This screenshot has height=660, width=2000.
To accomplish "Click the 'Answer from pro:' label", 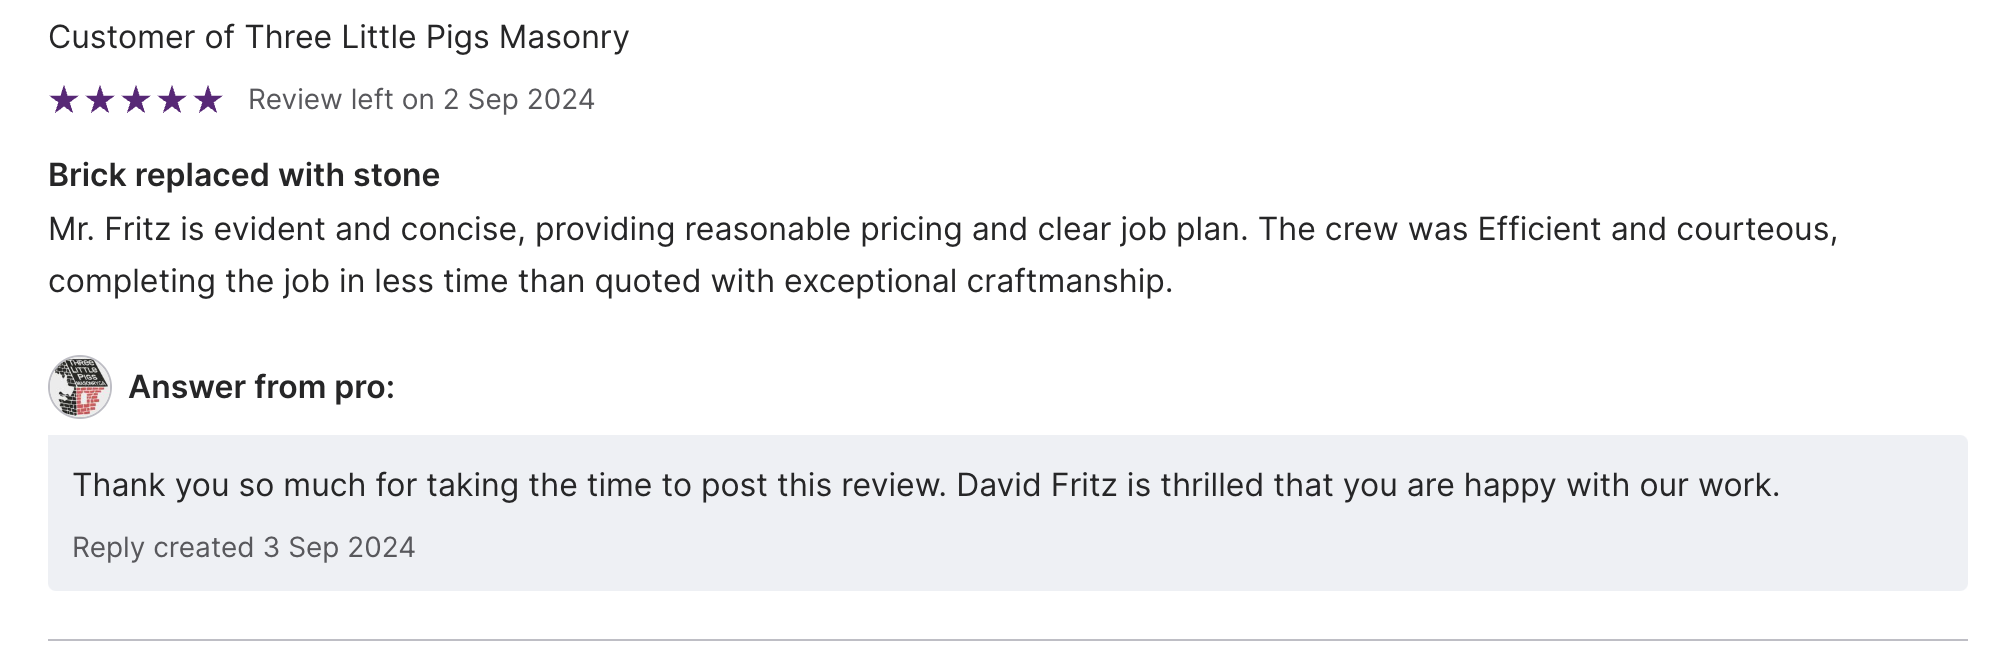I will click(x=262, y=387).
